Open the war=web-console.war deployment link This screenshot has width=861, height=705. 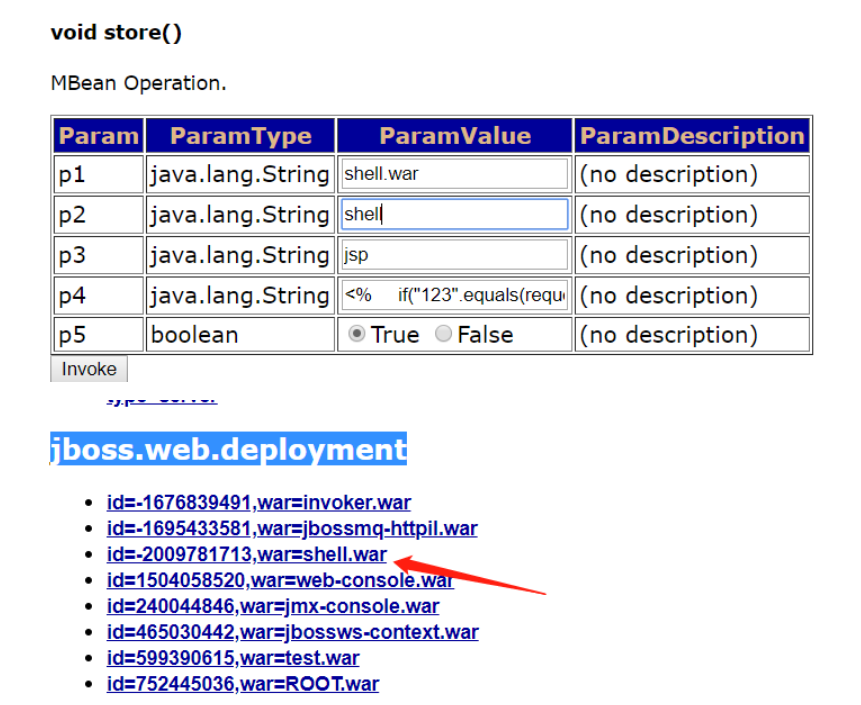pos(280,580)
